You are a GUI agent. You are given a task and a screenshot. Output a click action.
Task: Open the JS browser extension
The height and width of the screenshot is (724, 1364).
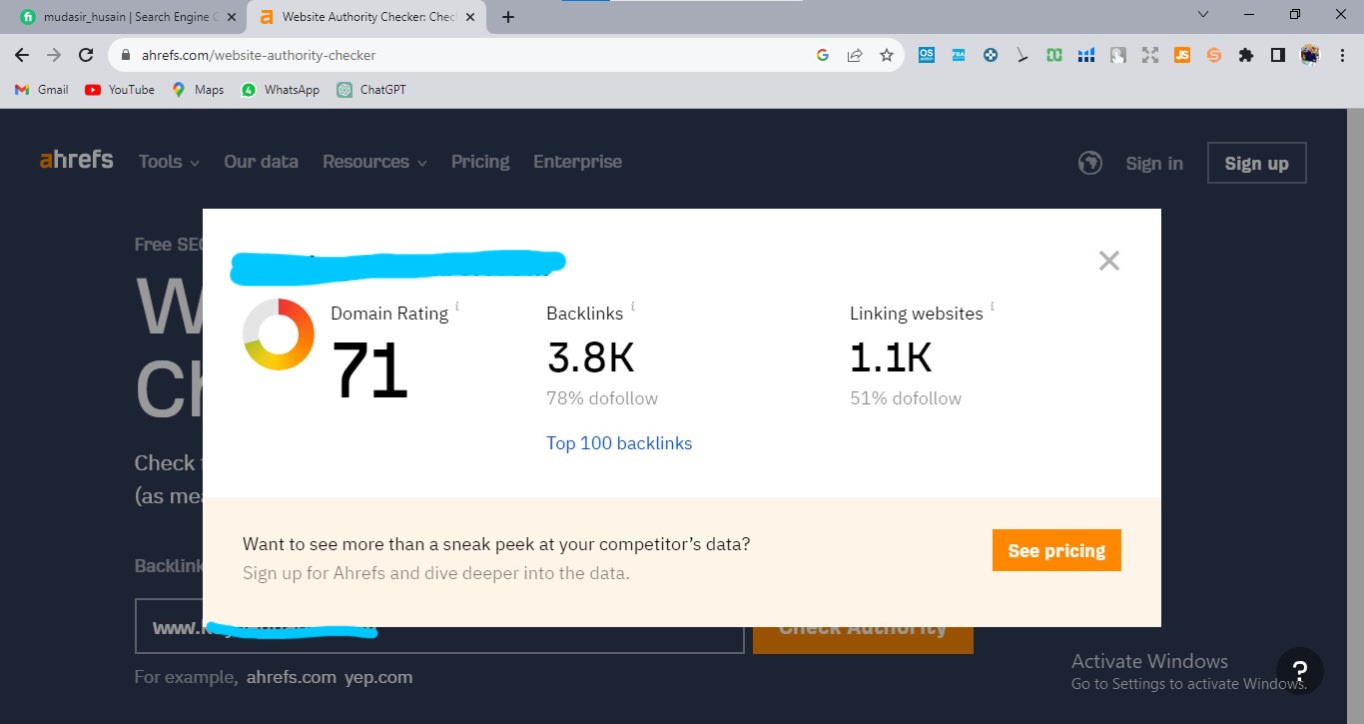click(1181, 56)
